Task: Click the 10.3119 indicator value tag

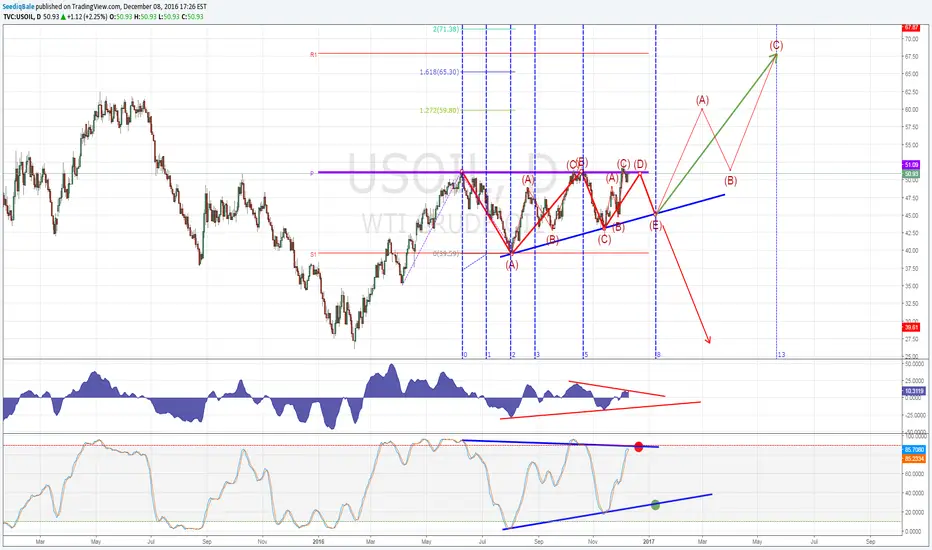Action: 914,391
